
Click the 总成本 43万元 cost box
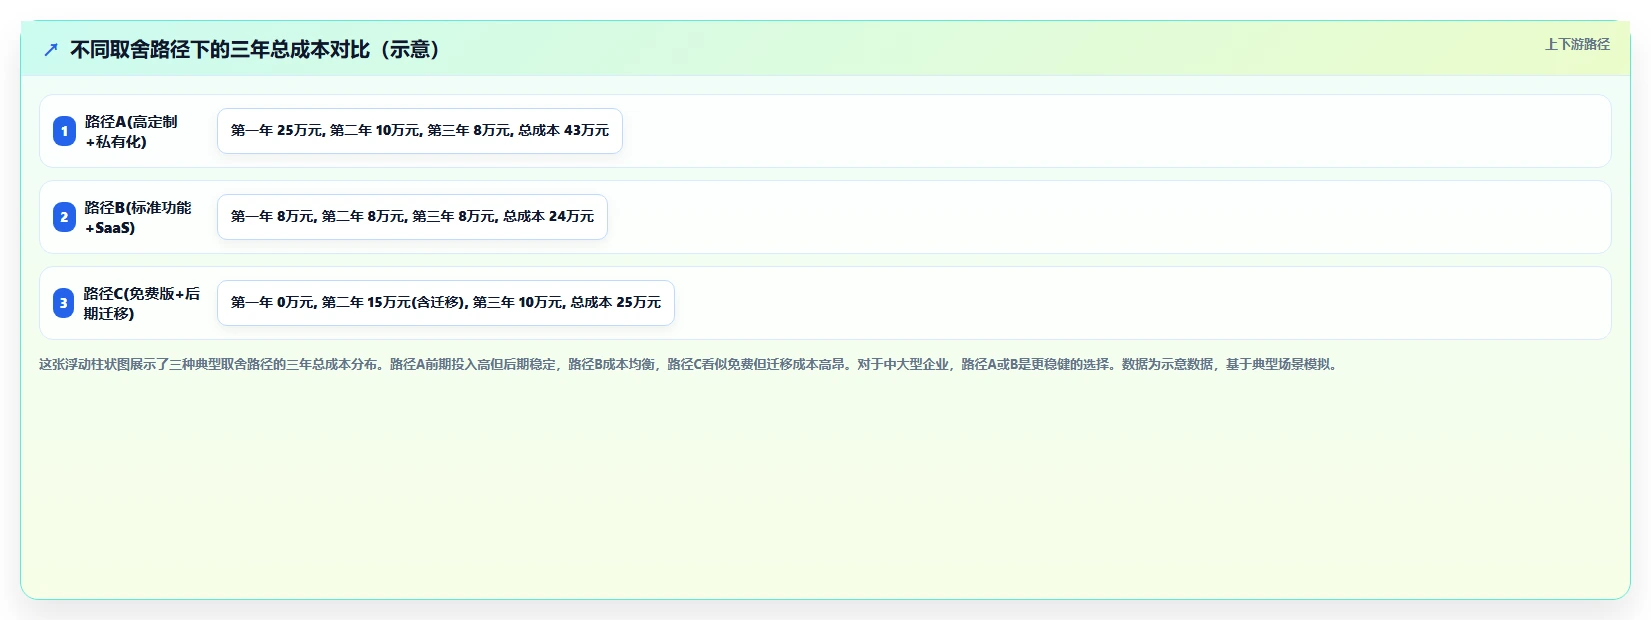click(420, 131)
